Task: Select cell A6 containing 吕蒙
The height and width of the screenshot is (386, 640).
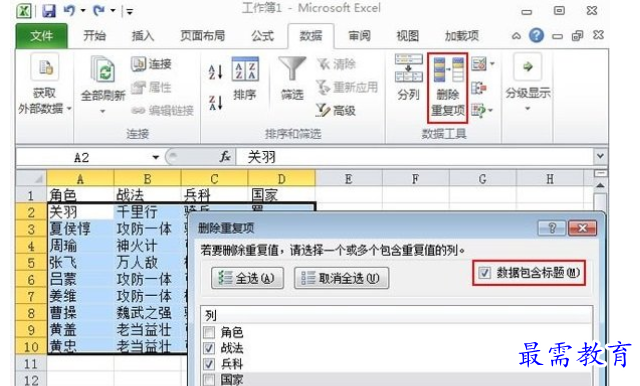Action: 80,279
